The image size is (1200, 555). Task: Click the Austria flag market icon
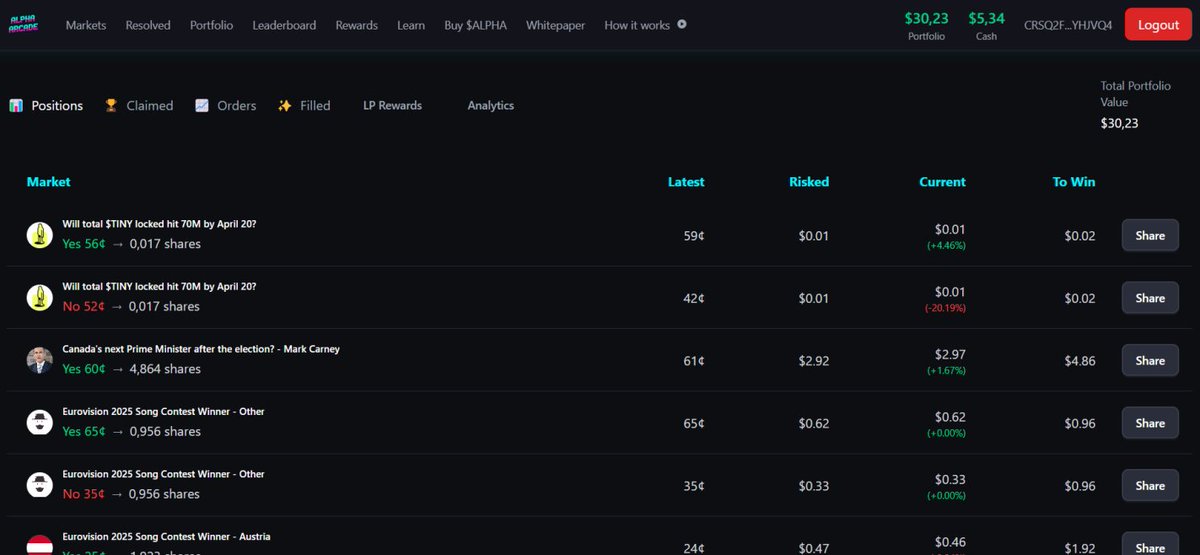click(x=40, y=546)
